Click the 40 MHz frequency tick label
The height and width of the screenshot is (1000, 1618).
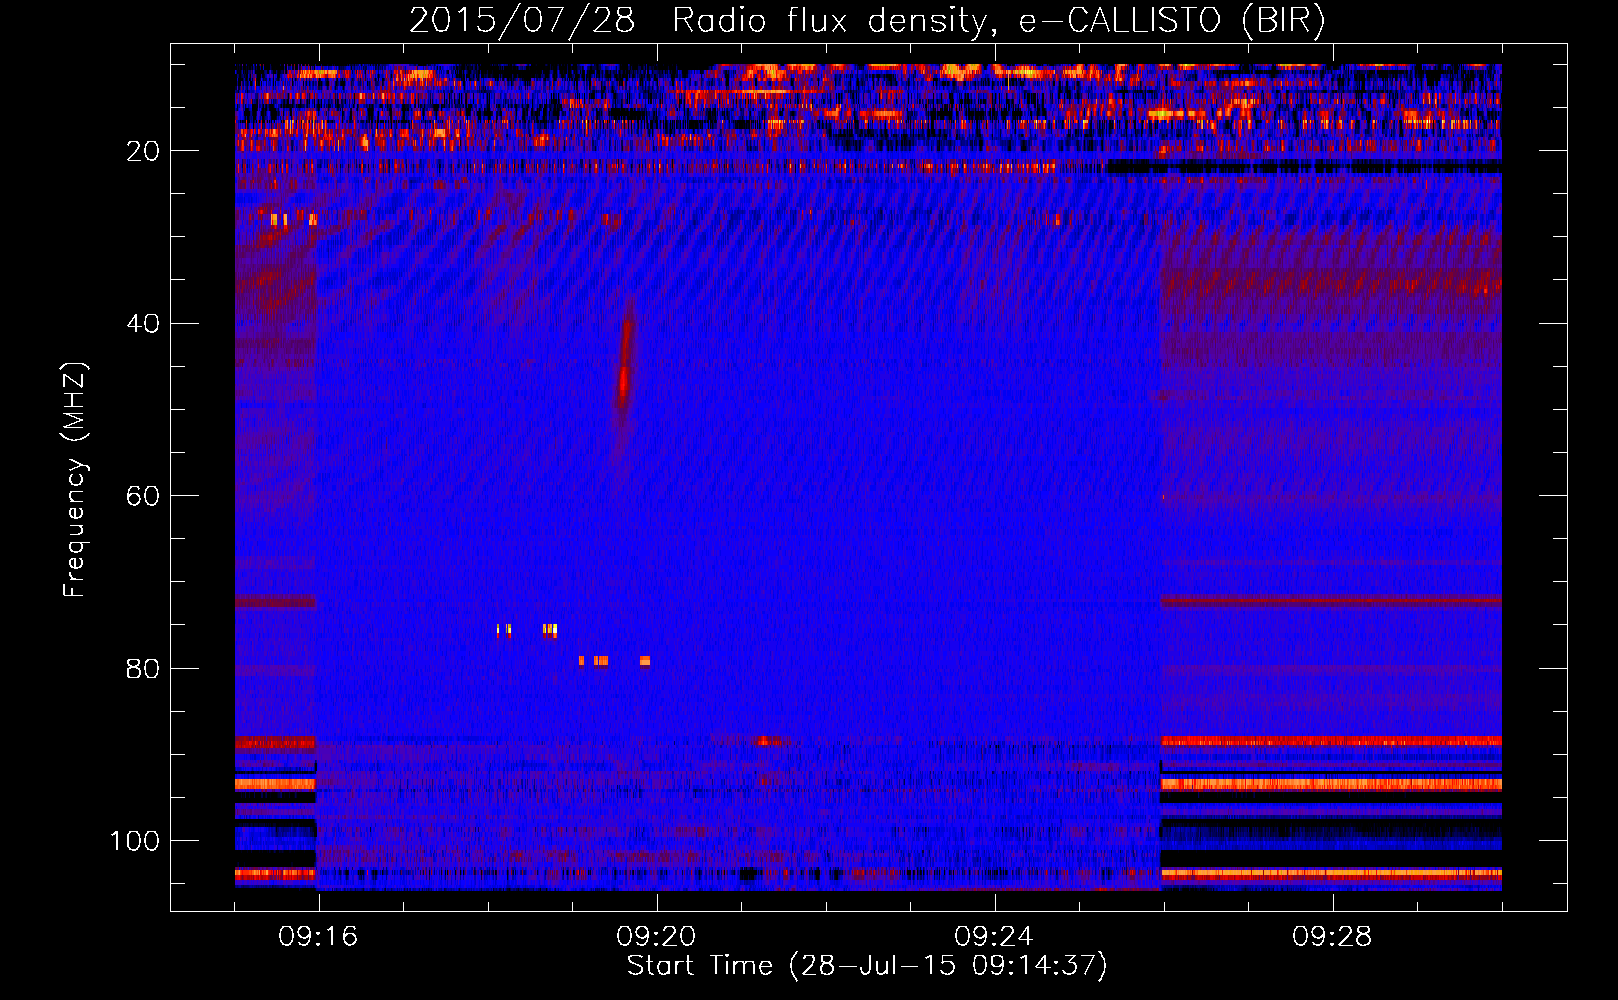tap(143, 324)
